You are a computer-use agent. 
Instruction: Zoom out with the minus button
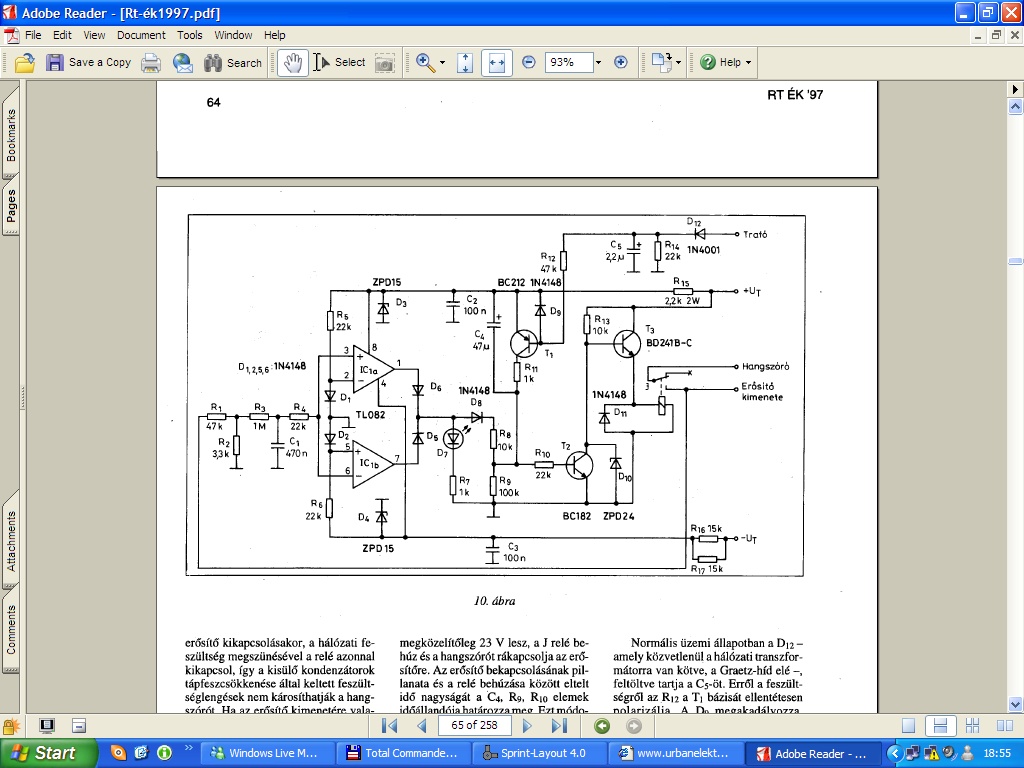point(529,62)
